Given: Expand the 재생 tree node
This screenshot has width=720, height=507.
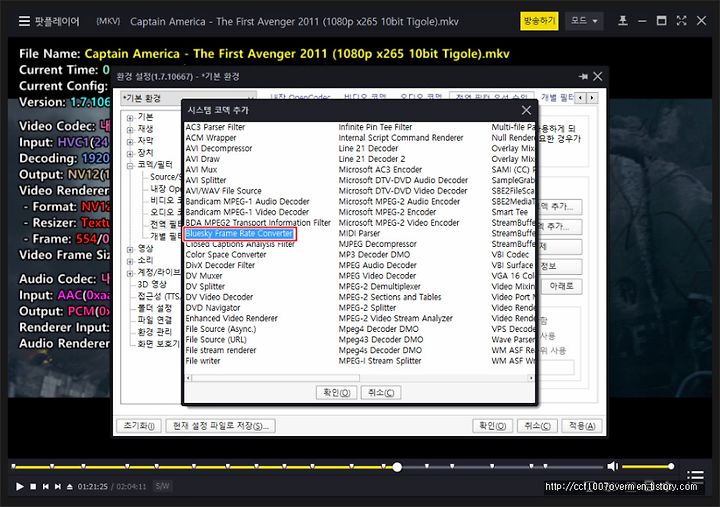Looking at the screenshot, I should (x=130, y=130).
